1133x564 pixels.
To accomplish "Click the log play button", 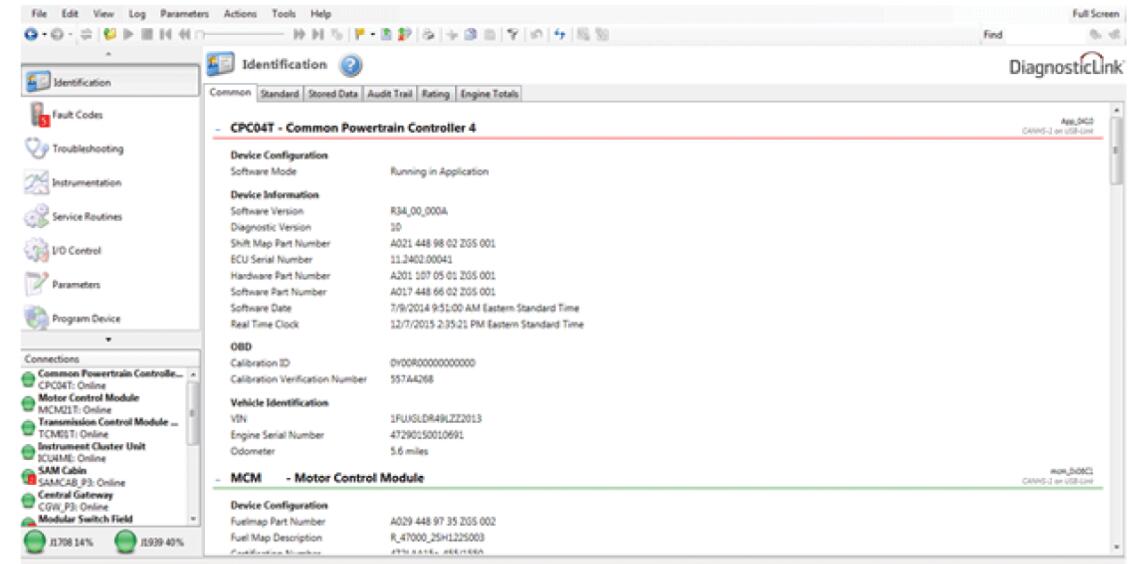I will pos(129,34).
